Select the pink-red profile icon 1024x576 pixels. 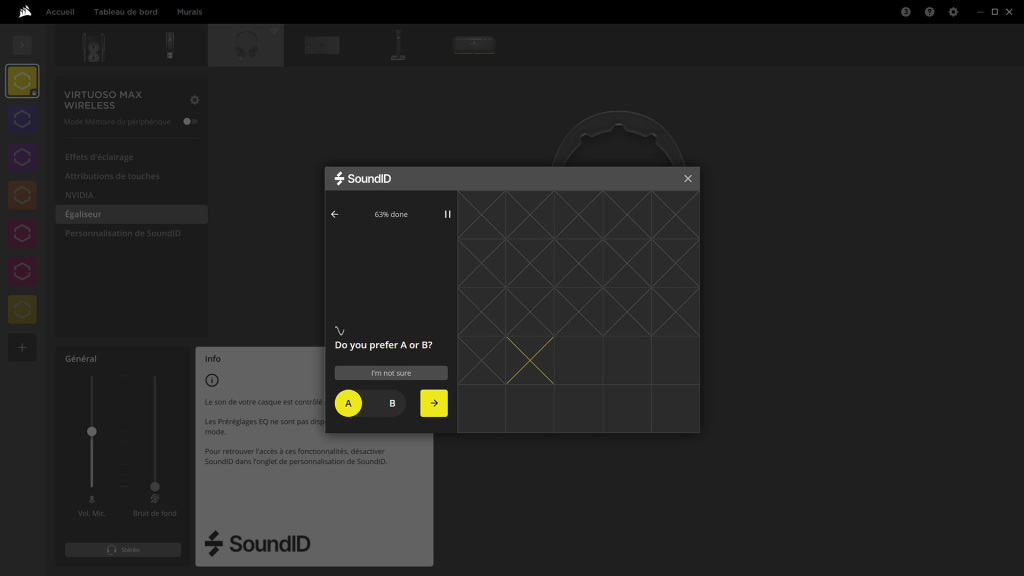point(22,271)
